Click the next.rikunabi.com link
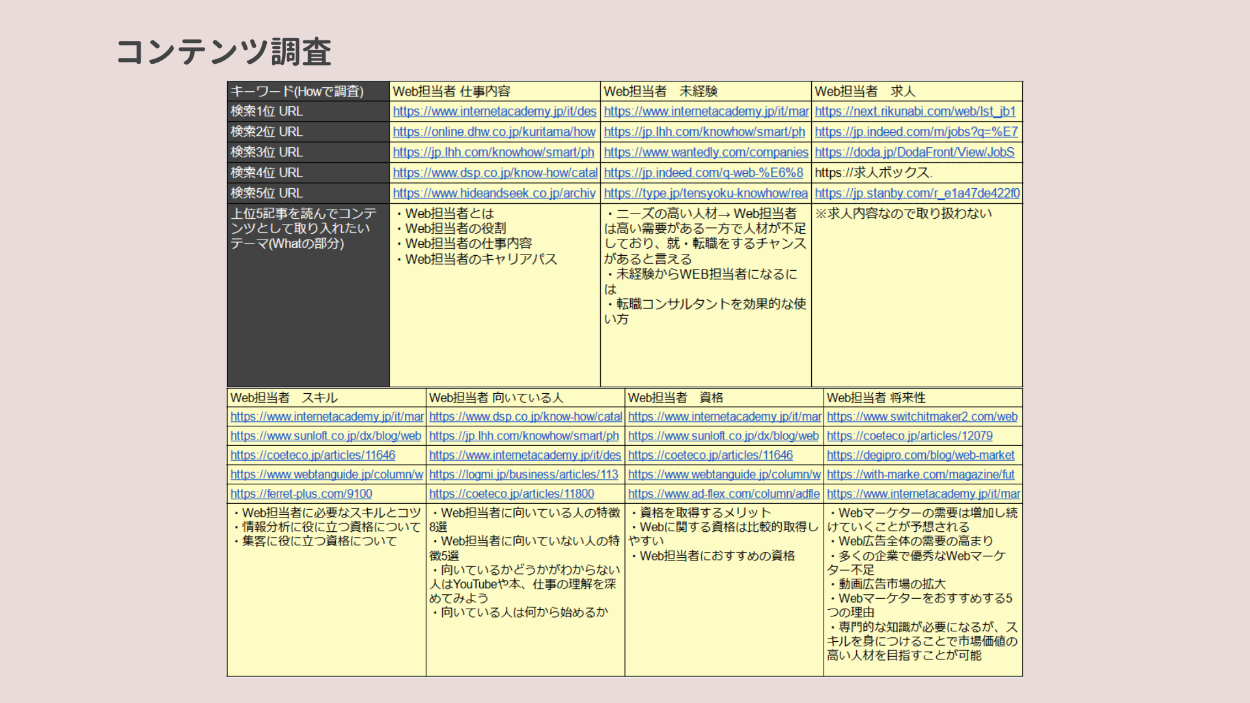The image size is (1250, 703). 915,112
